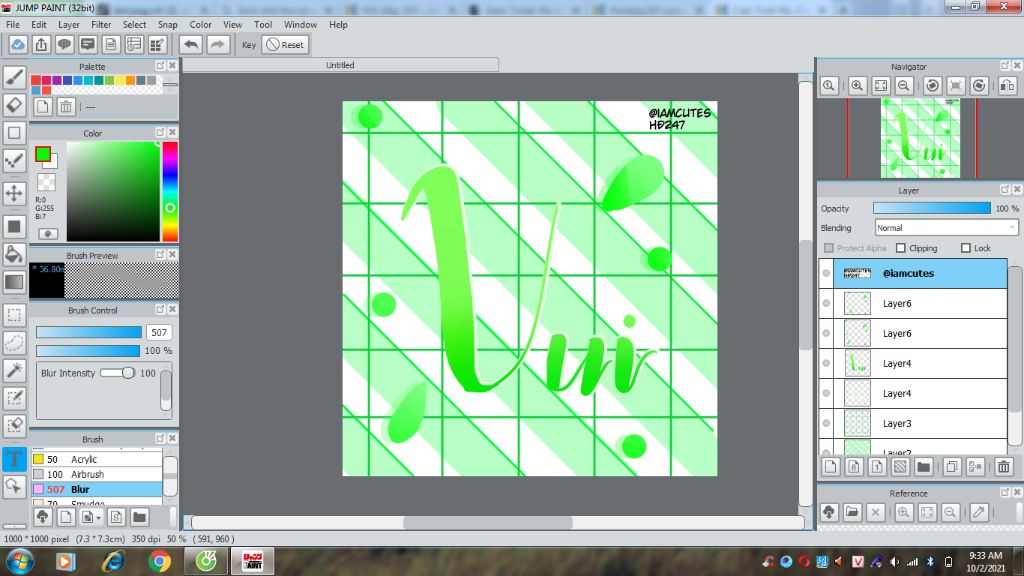Choose the Shape rectangle tool
The width and height of the screenshot is (1024, 576).
(14, 133)
